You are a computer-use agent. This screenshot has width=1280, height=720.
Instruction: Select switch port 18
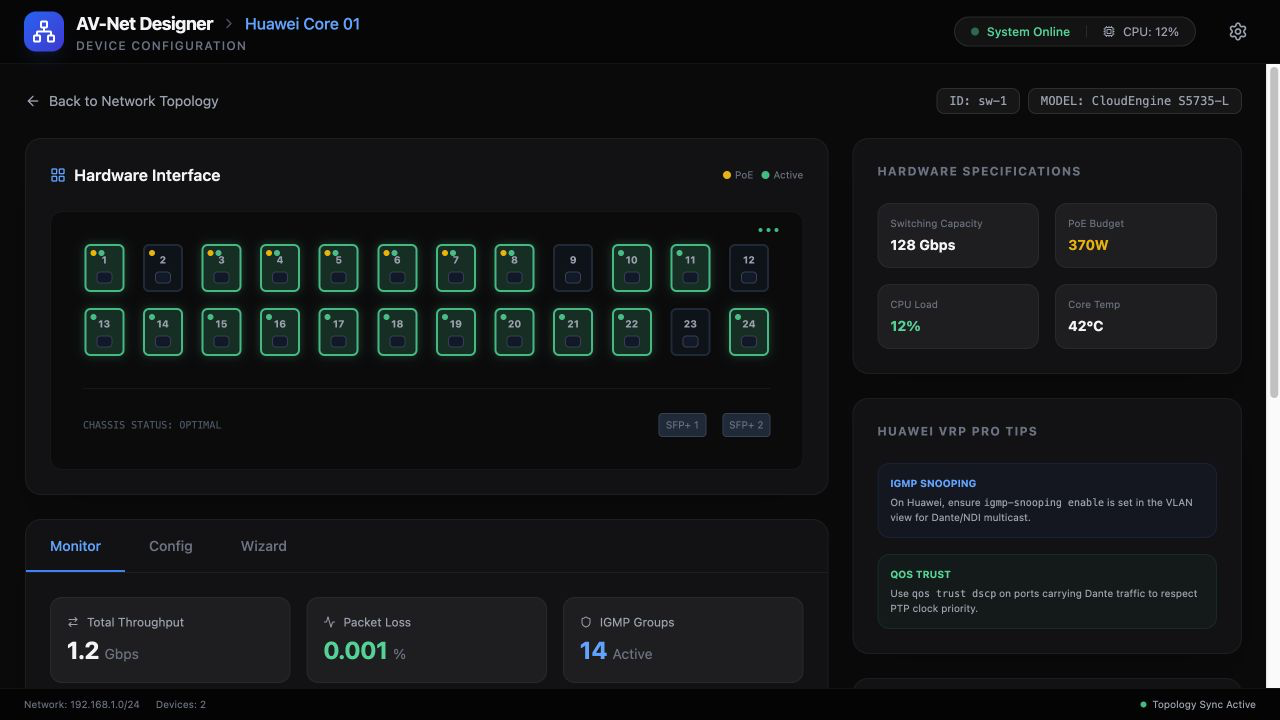pyautogui.click(x=397, y=332)
